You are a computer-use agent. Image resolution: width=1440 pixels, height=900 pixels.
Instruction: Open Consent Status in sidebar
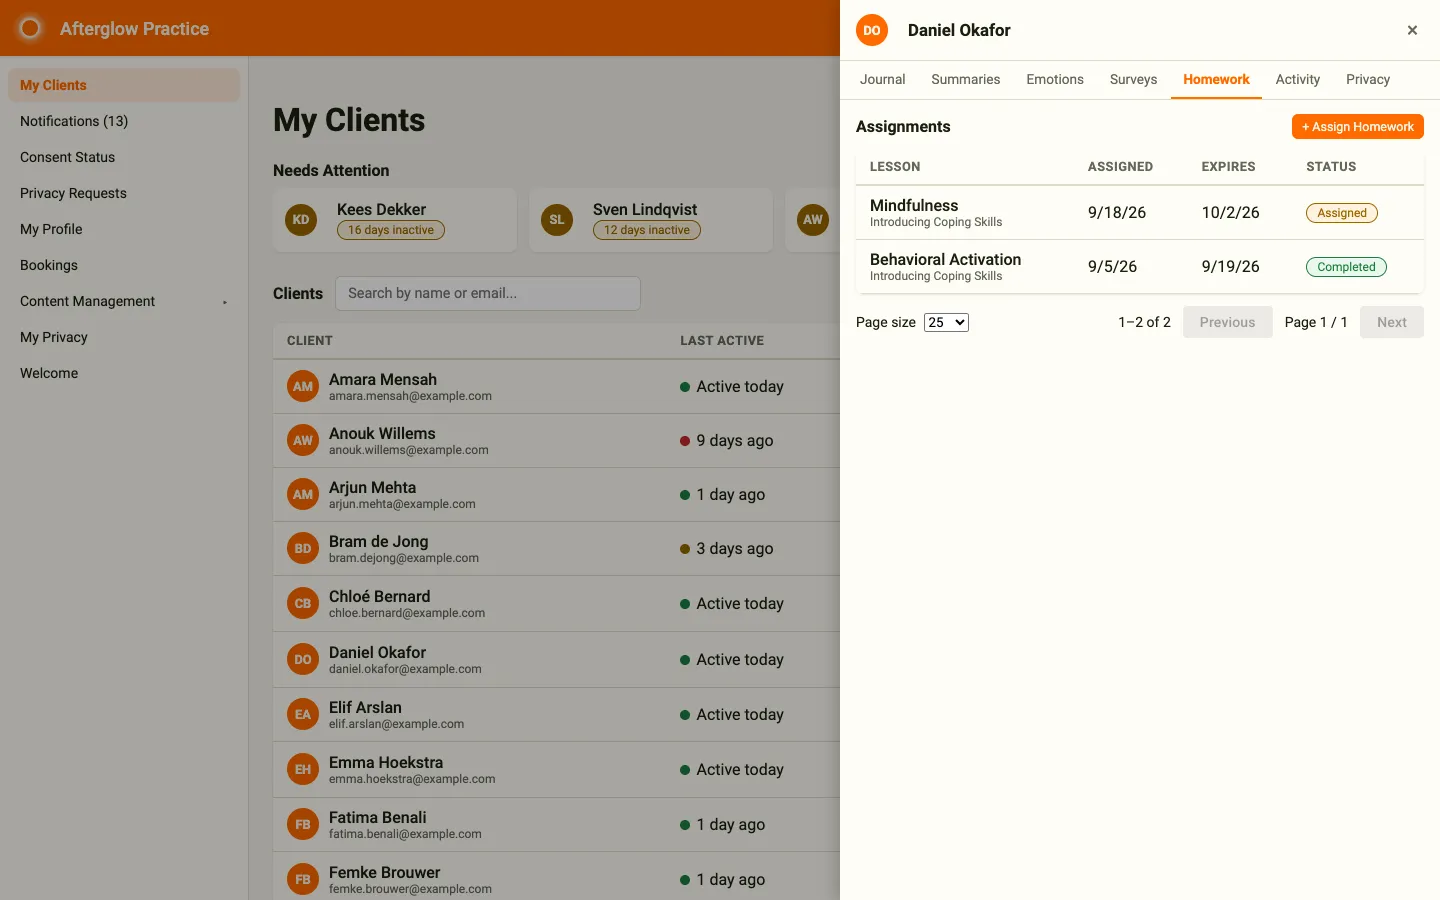click(x=124, y=157)
